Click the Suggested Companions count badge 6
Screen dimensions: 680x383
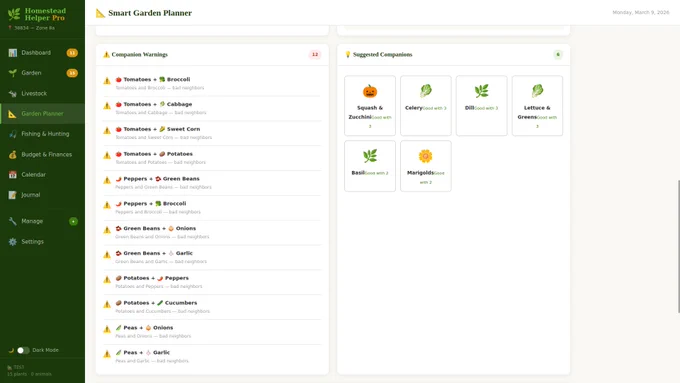(x=558, y=55)
